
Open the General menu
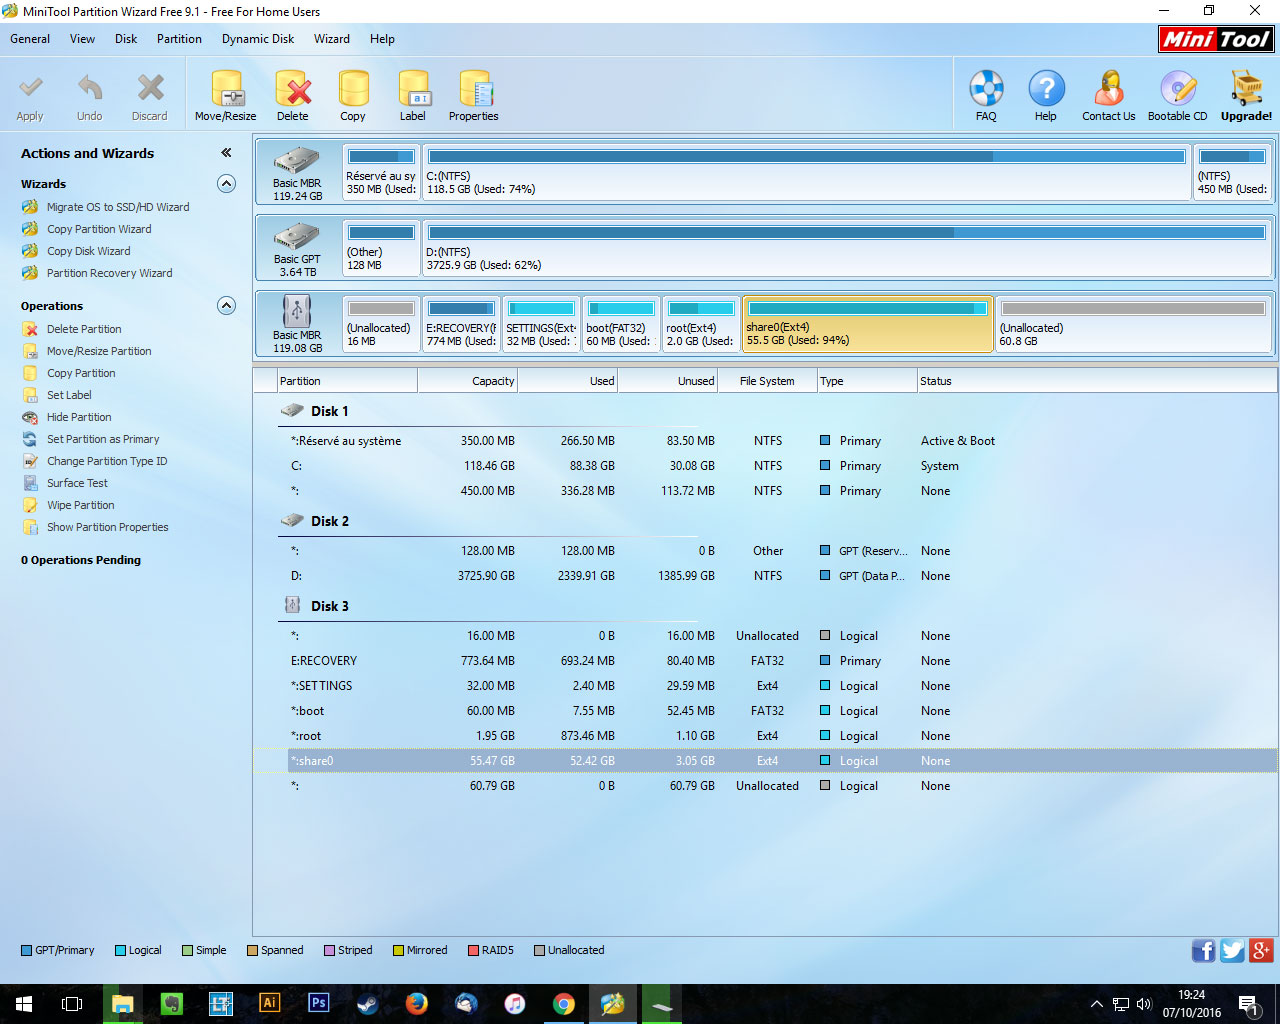pyautogui.click(x=30, y=39)
